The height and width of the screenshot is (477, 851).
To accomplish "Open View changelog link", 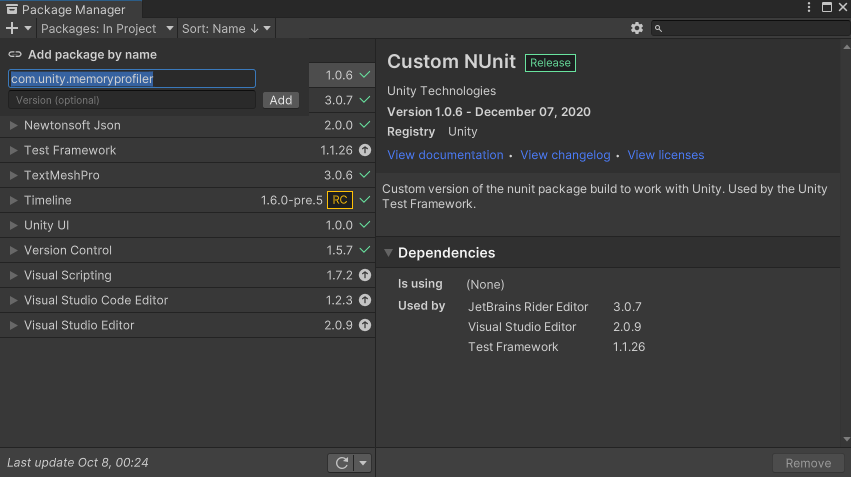I will [565, 155].
